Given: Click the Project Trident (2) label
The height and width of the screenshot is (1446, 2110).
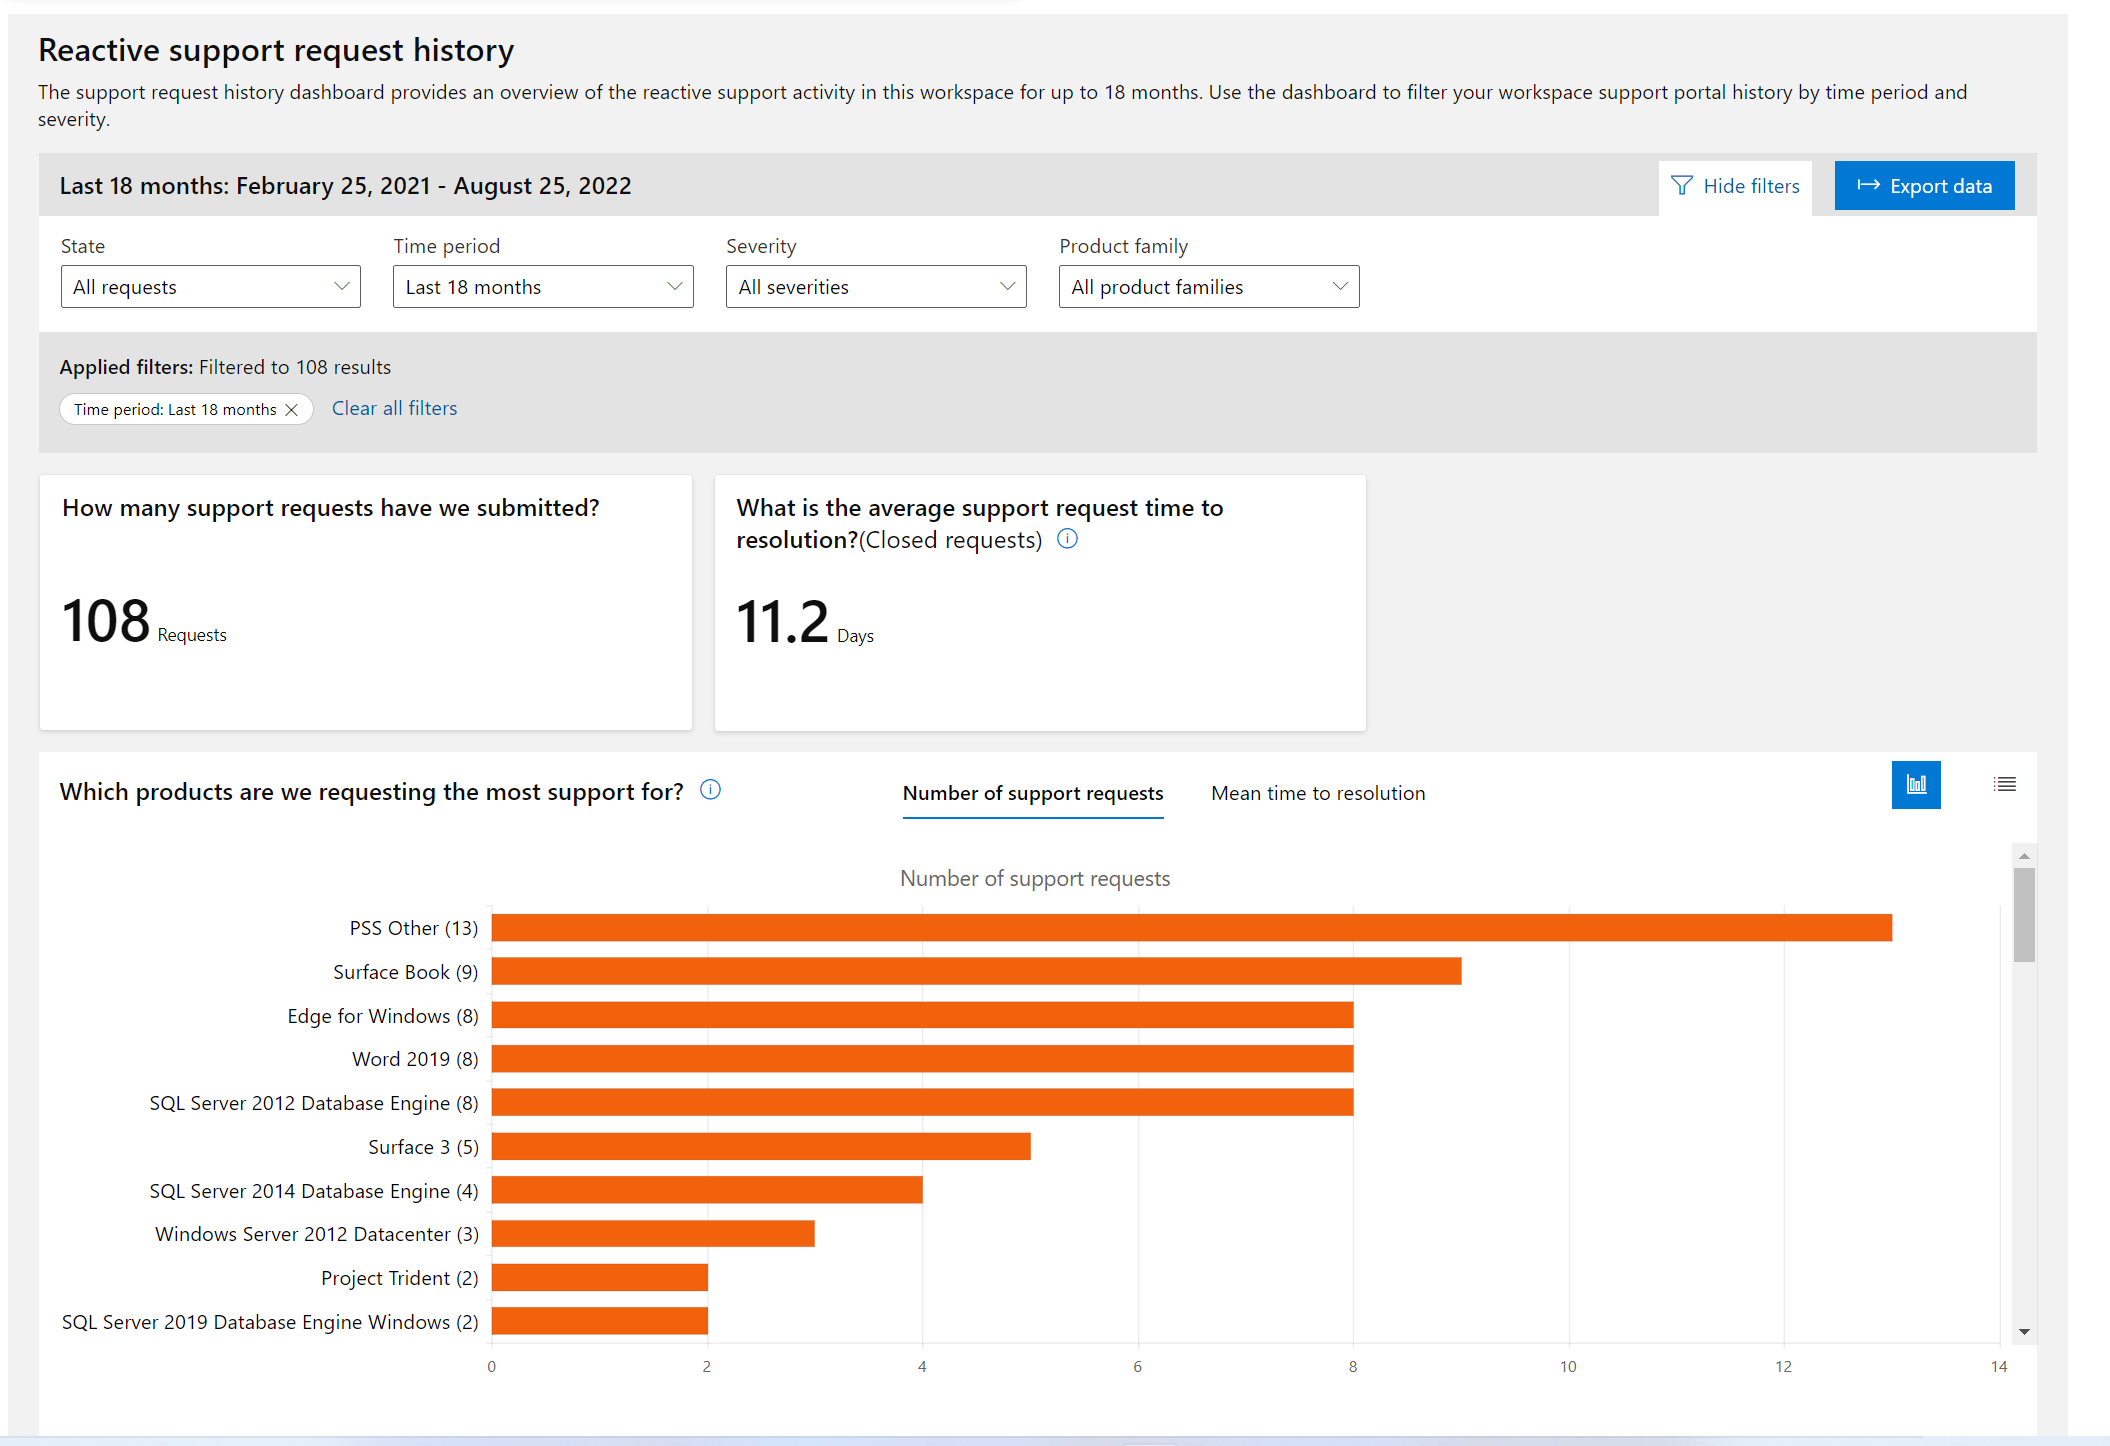Looking at the screenshot, I should click(x=400, y=1278).
